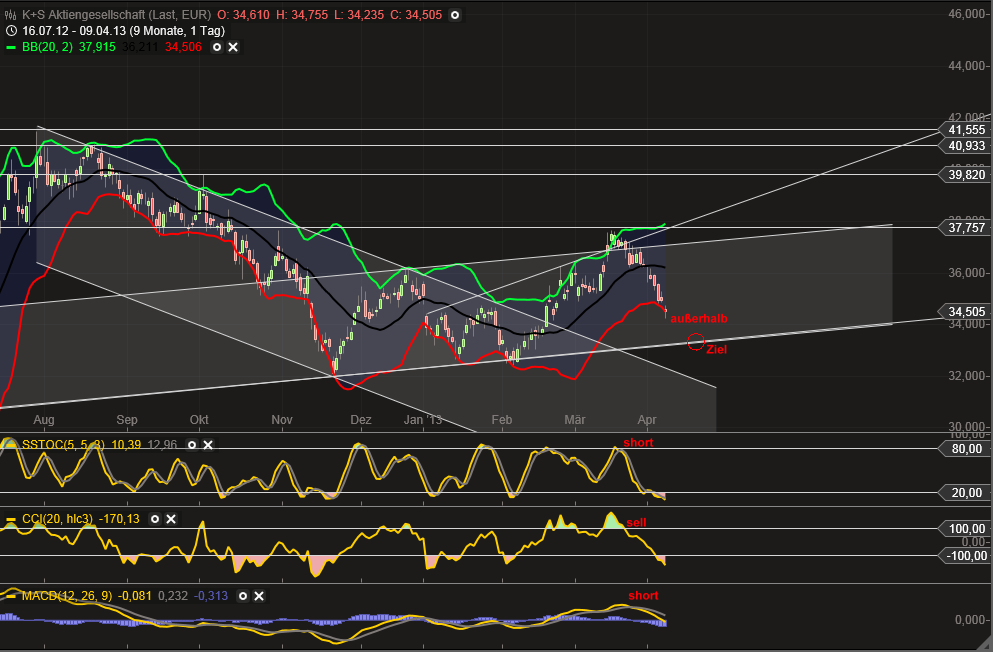Image resolution: width=993 pixels, height=652 pixels.
Task: Click the Aug label on time axis
Action: pos(44,420)
